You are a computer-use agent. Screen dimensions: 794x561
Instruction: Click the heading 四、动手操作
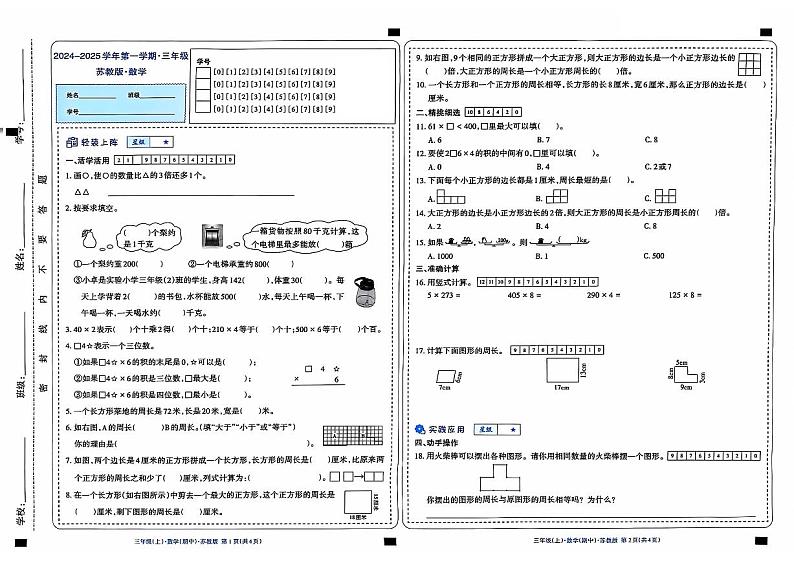(x=436, y=443)
